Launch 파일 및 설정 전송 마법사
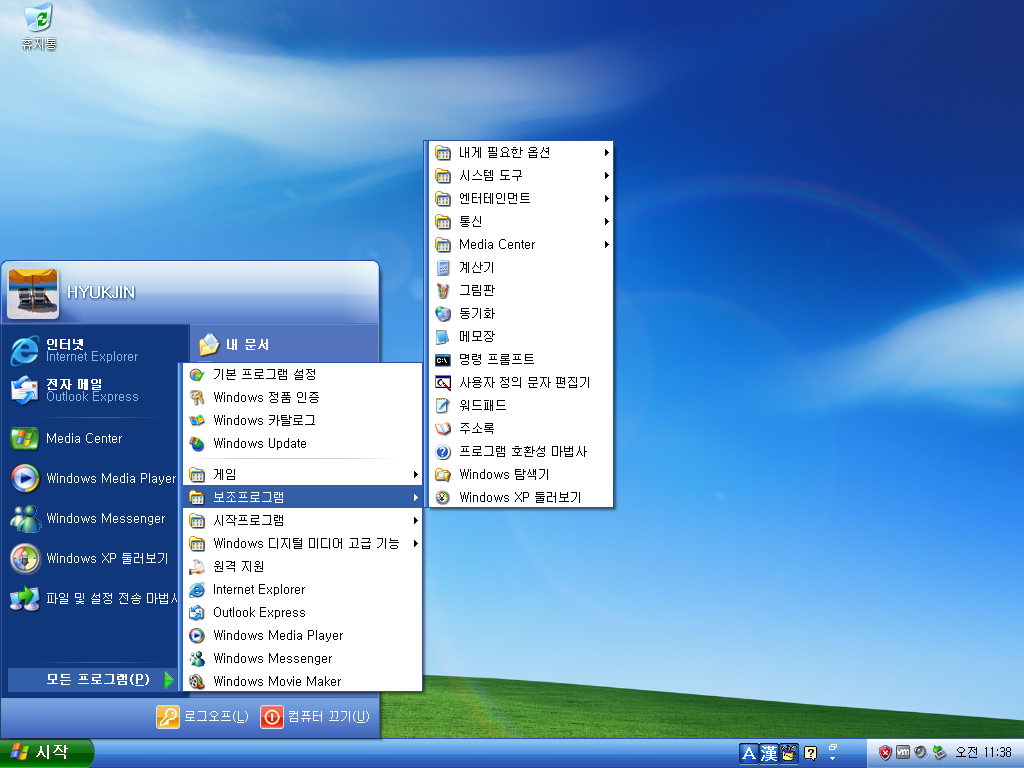This screenshot has height=768, width=1024. 91,598
